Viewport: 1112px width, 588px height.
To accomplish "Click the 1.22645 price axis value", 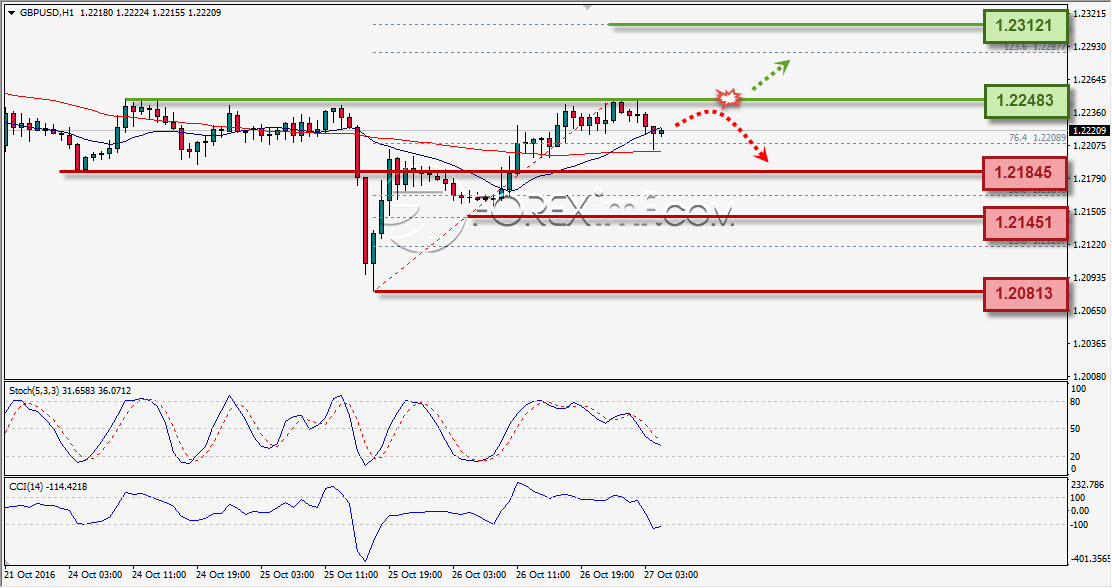I will [1091, 79].
